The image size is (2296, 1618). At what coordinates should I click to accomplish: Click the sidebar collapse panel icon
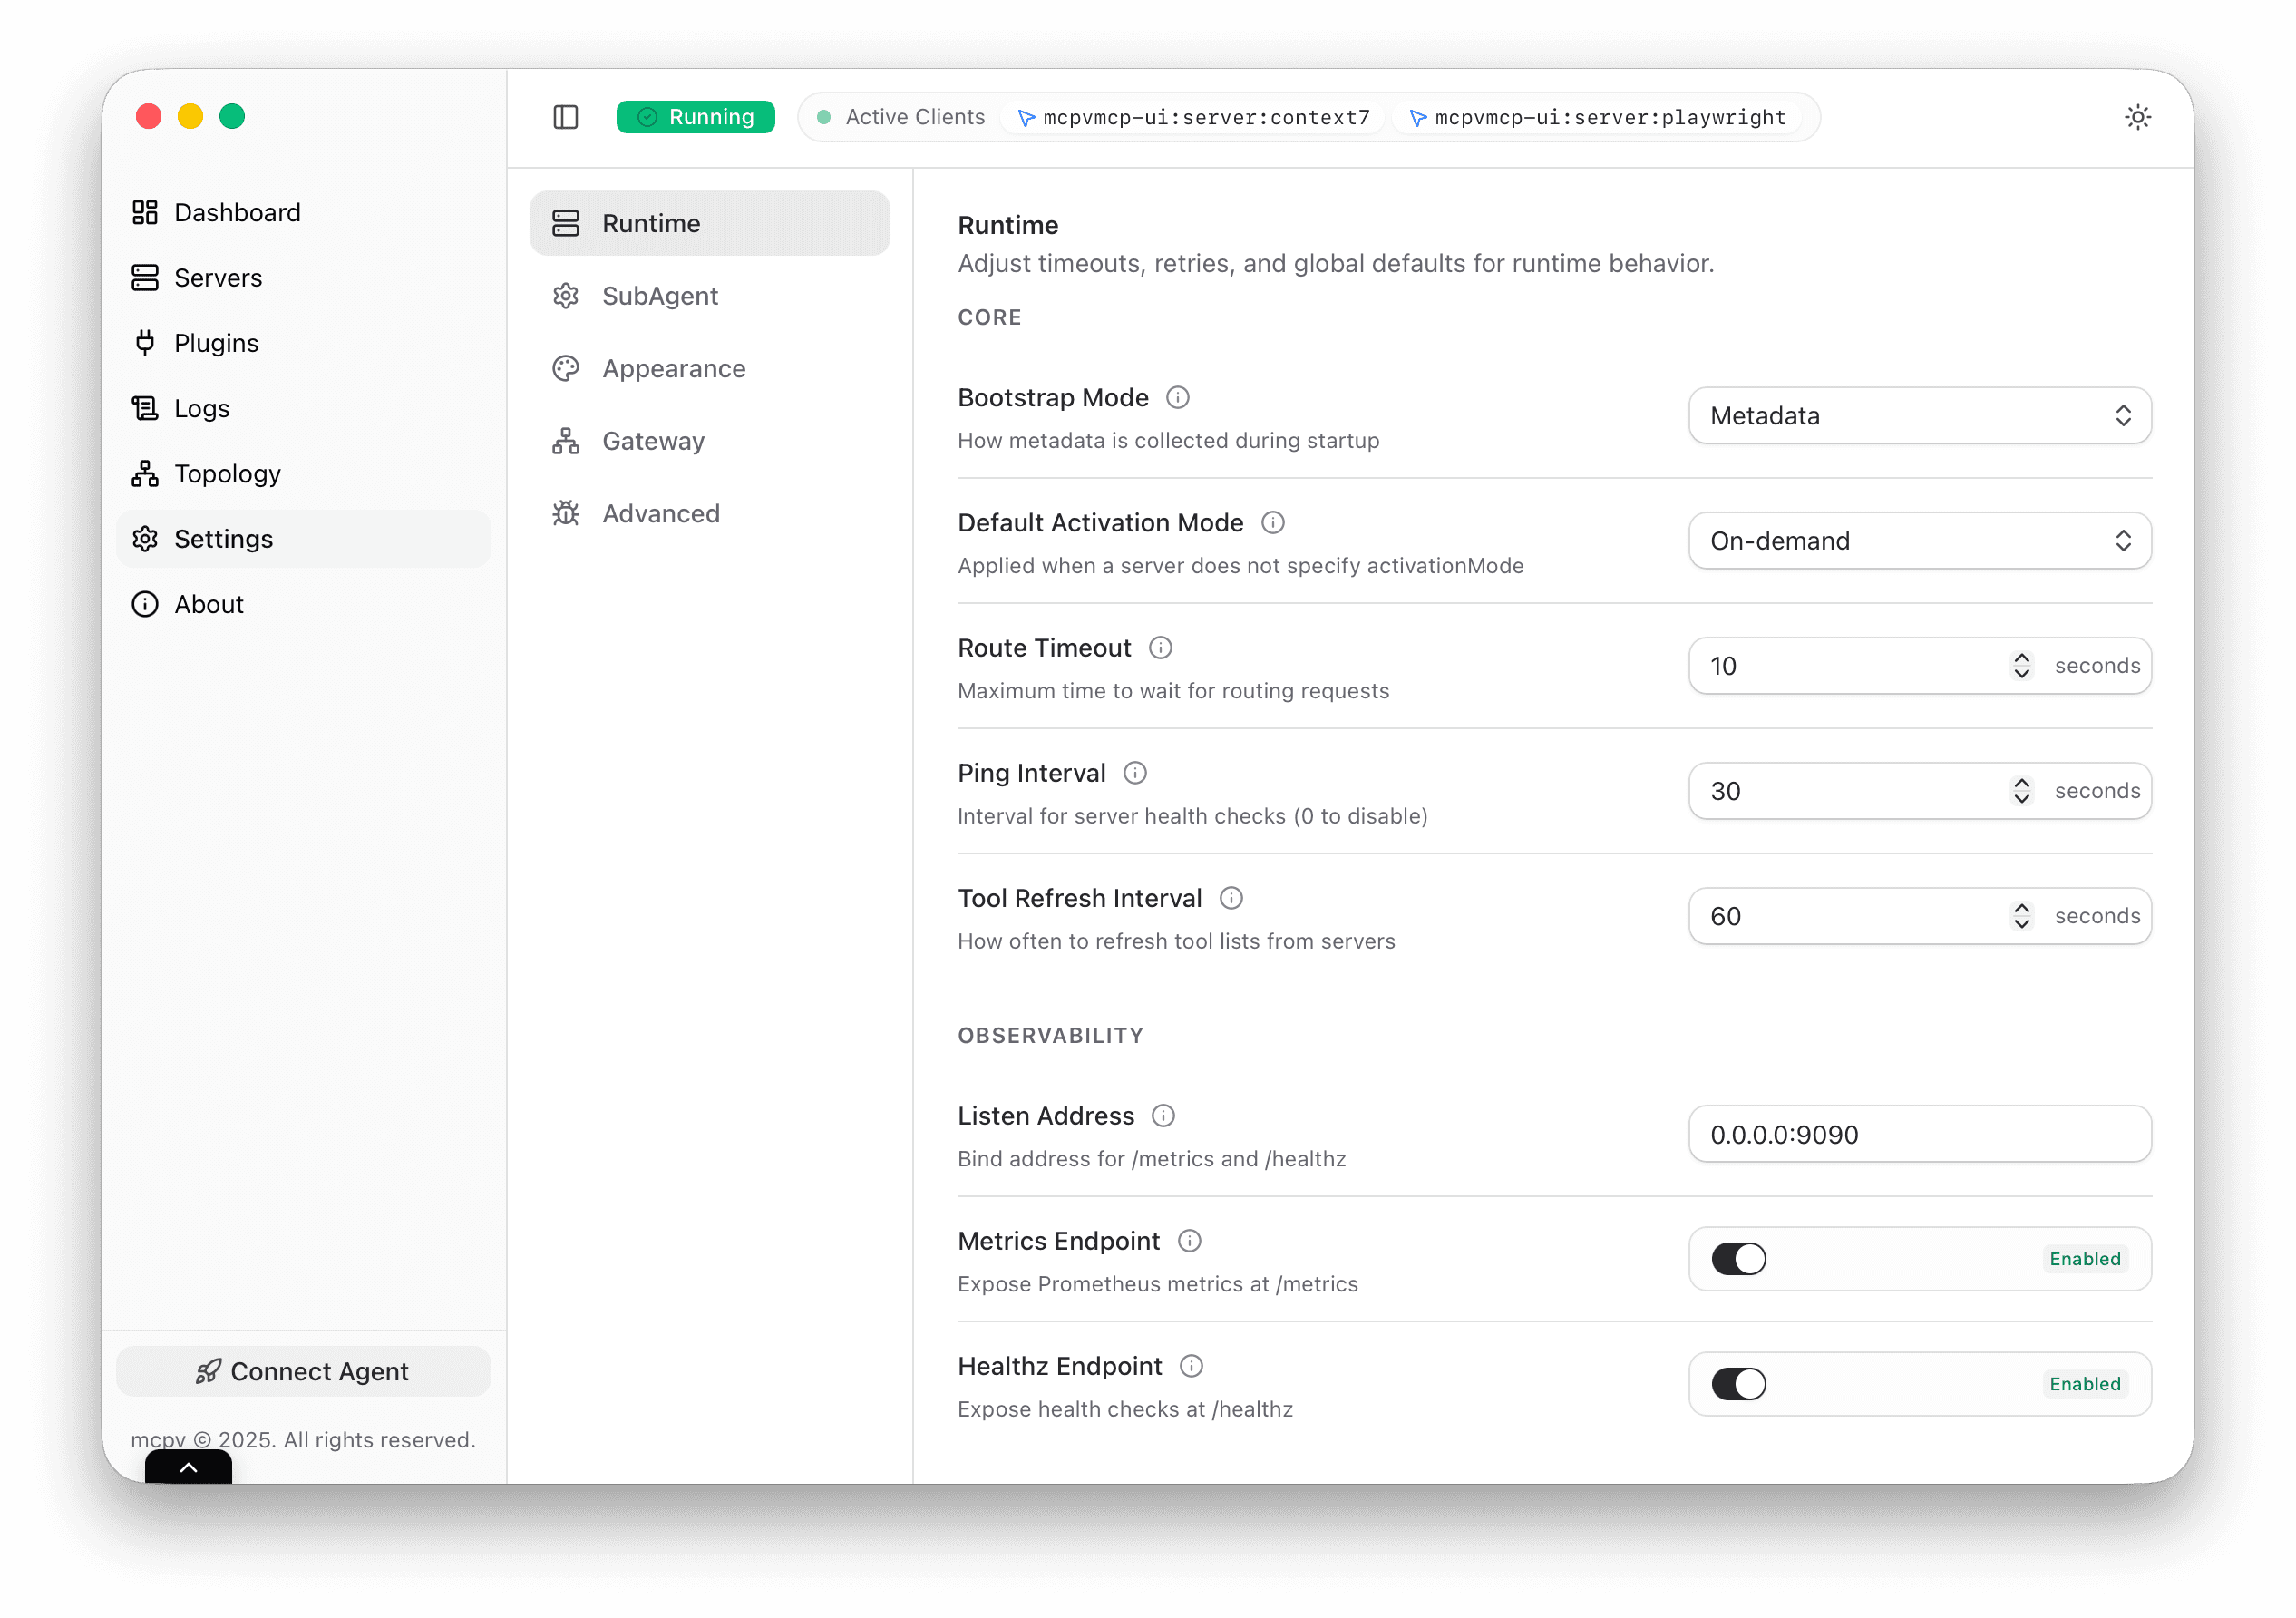point(565,117)
